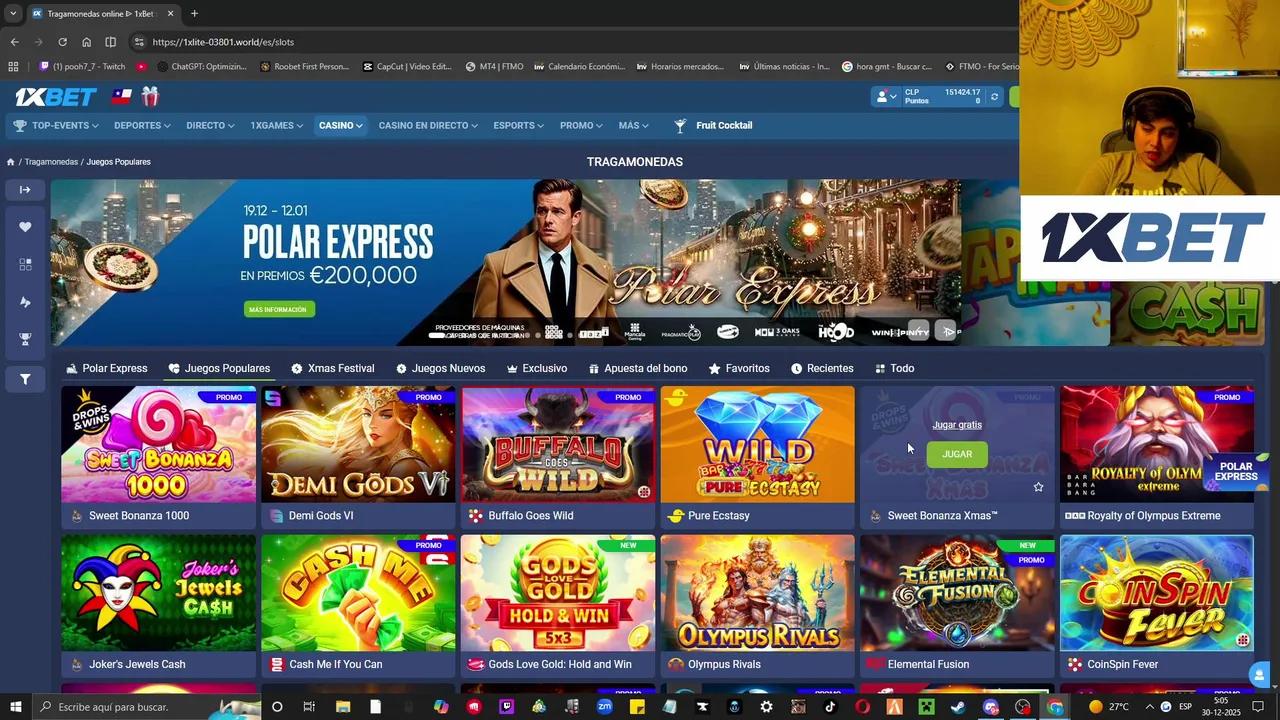This screenshot has height=720, width=1280.
Task: Open the Joker's Jewels Cash thumbnail
Action: click(x=158, y=593)
